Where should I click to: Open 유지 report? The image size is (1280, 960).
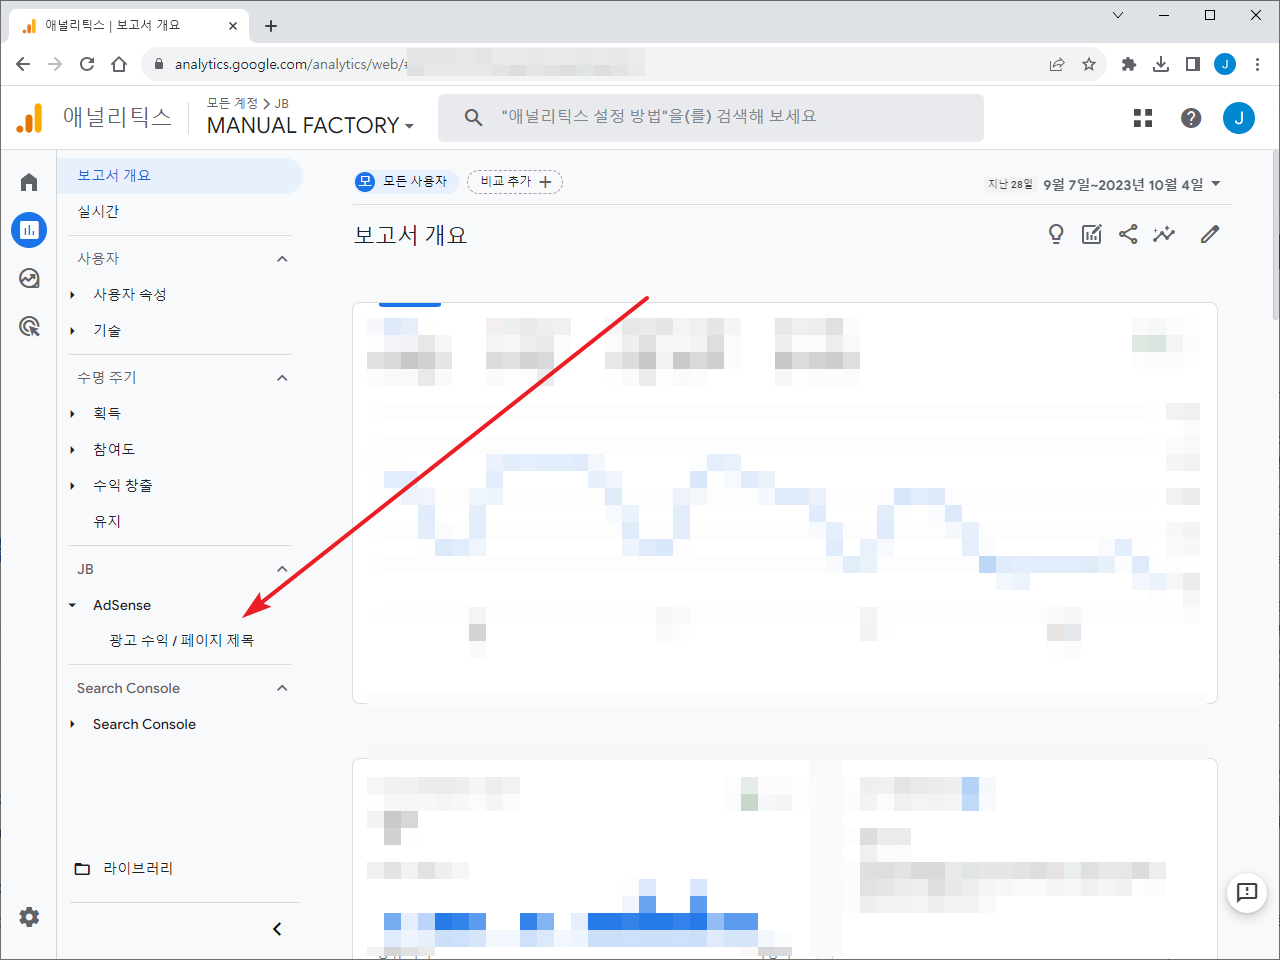(x=107, y=522)
